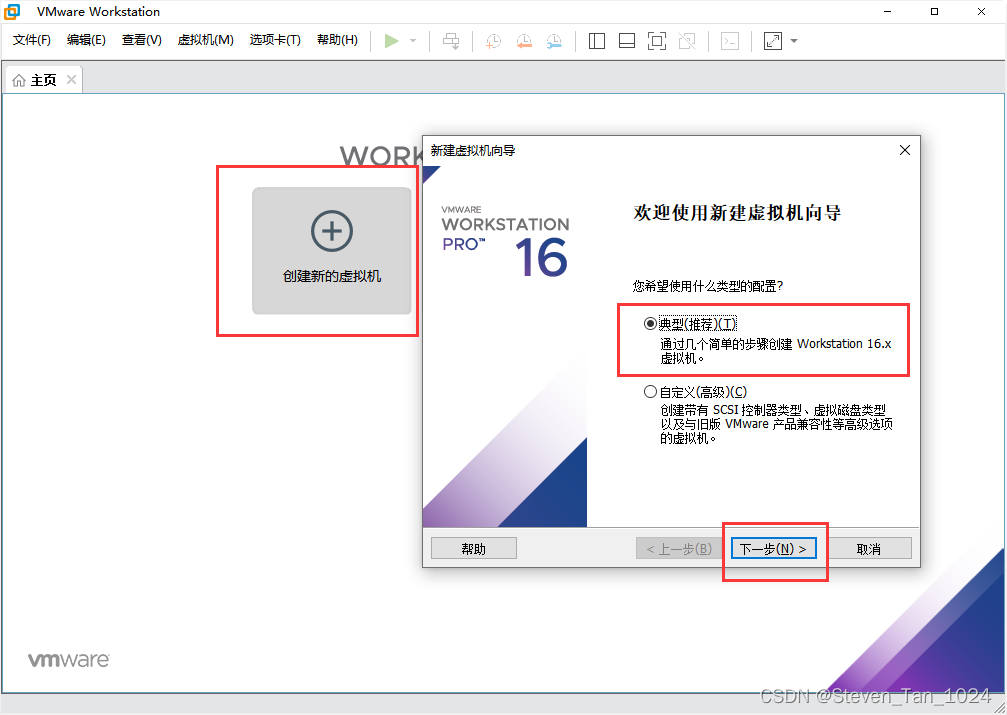The image size is (1007, 715).
Task: Open the power options dropdown arrow
Action: click(413, 41)
